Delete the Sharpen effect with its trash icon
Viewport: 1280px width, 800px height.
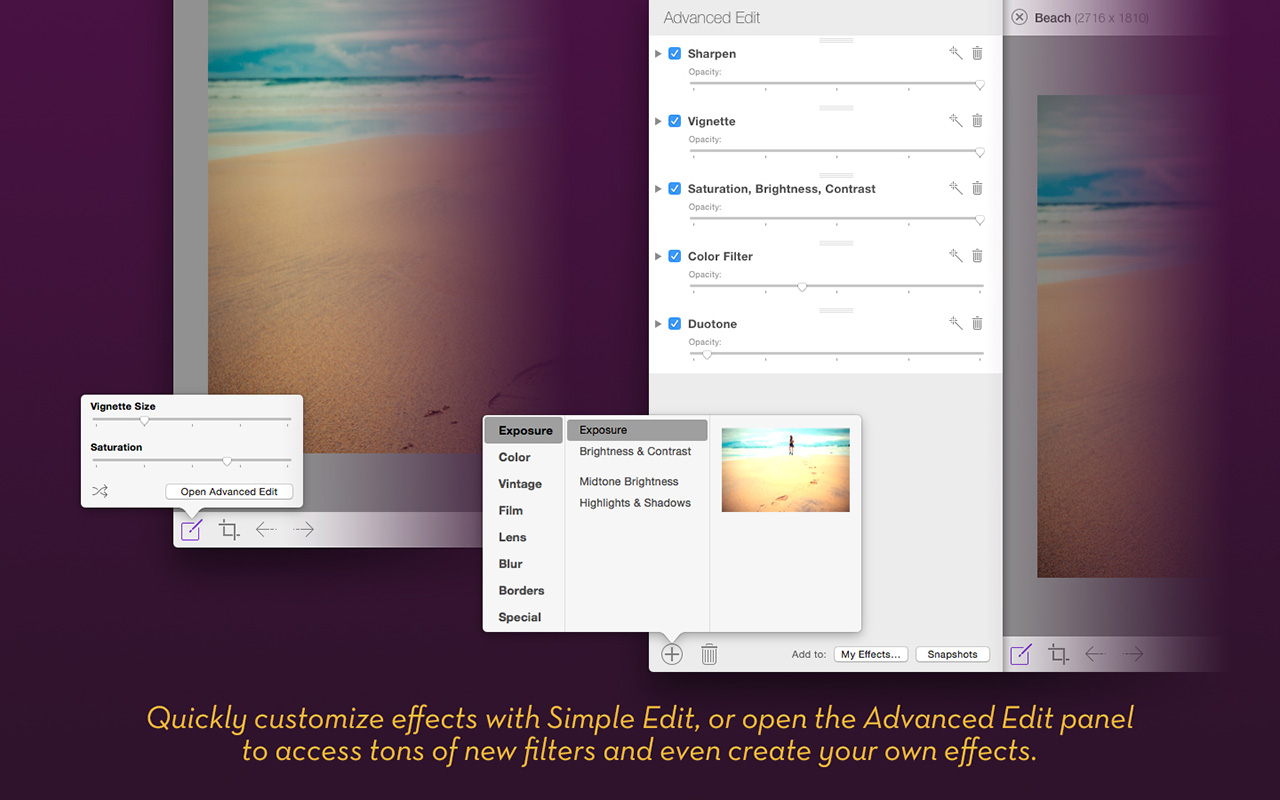pyautogui.click(x=977, y=54)
